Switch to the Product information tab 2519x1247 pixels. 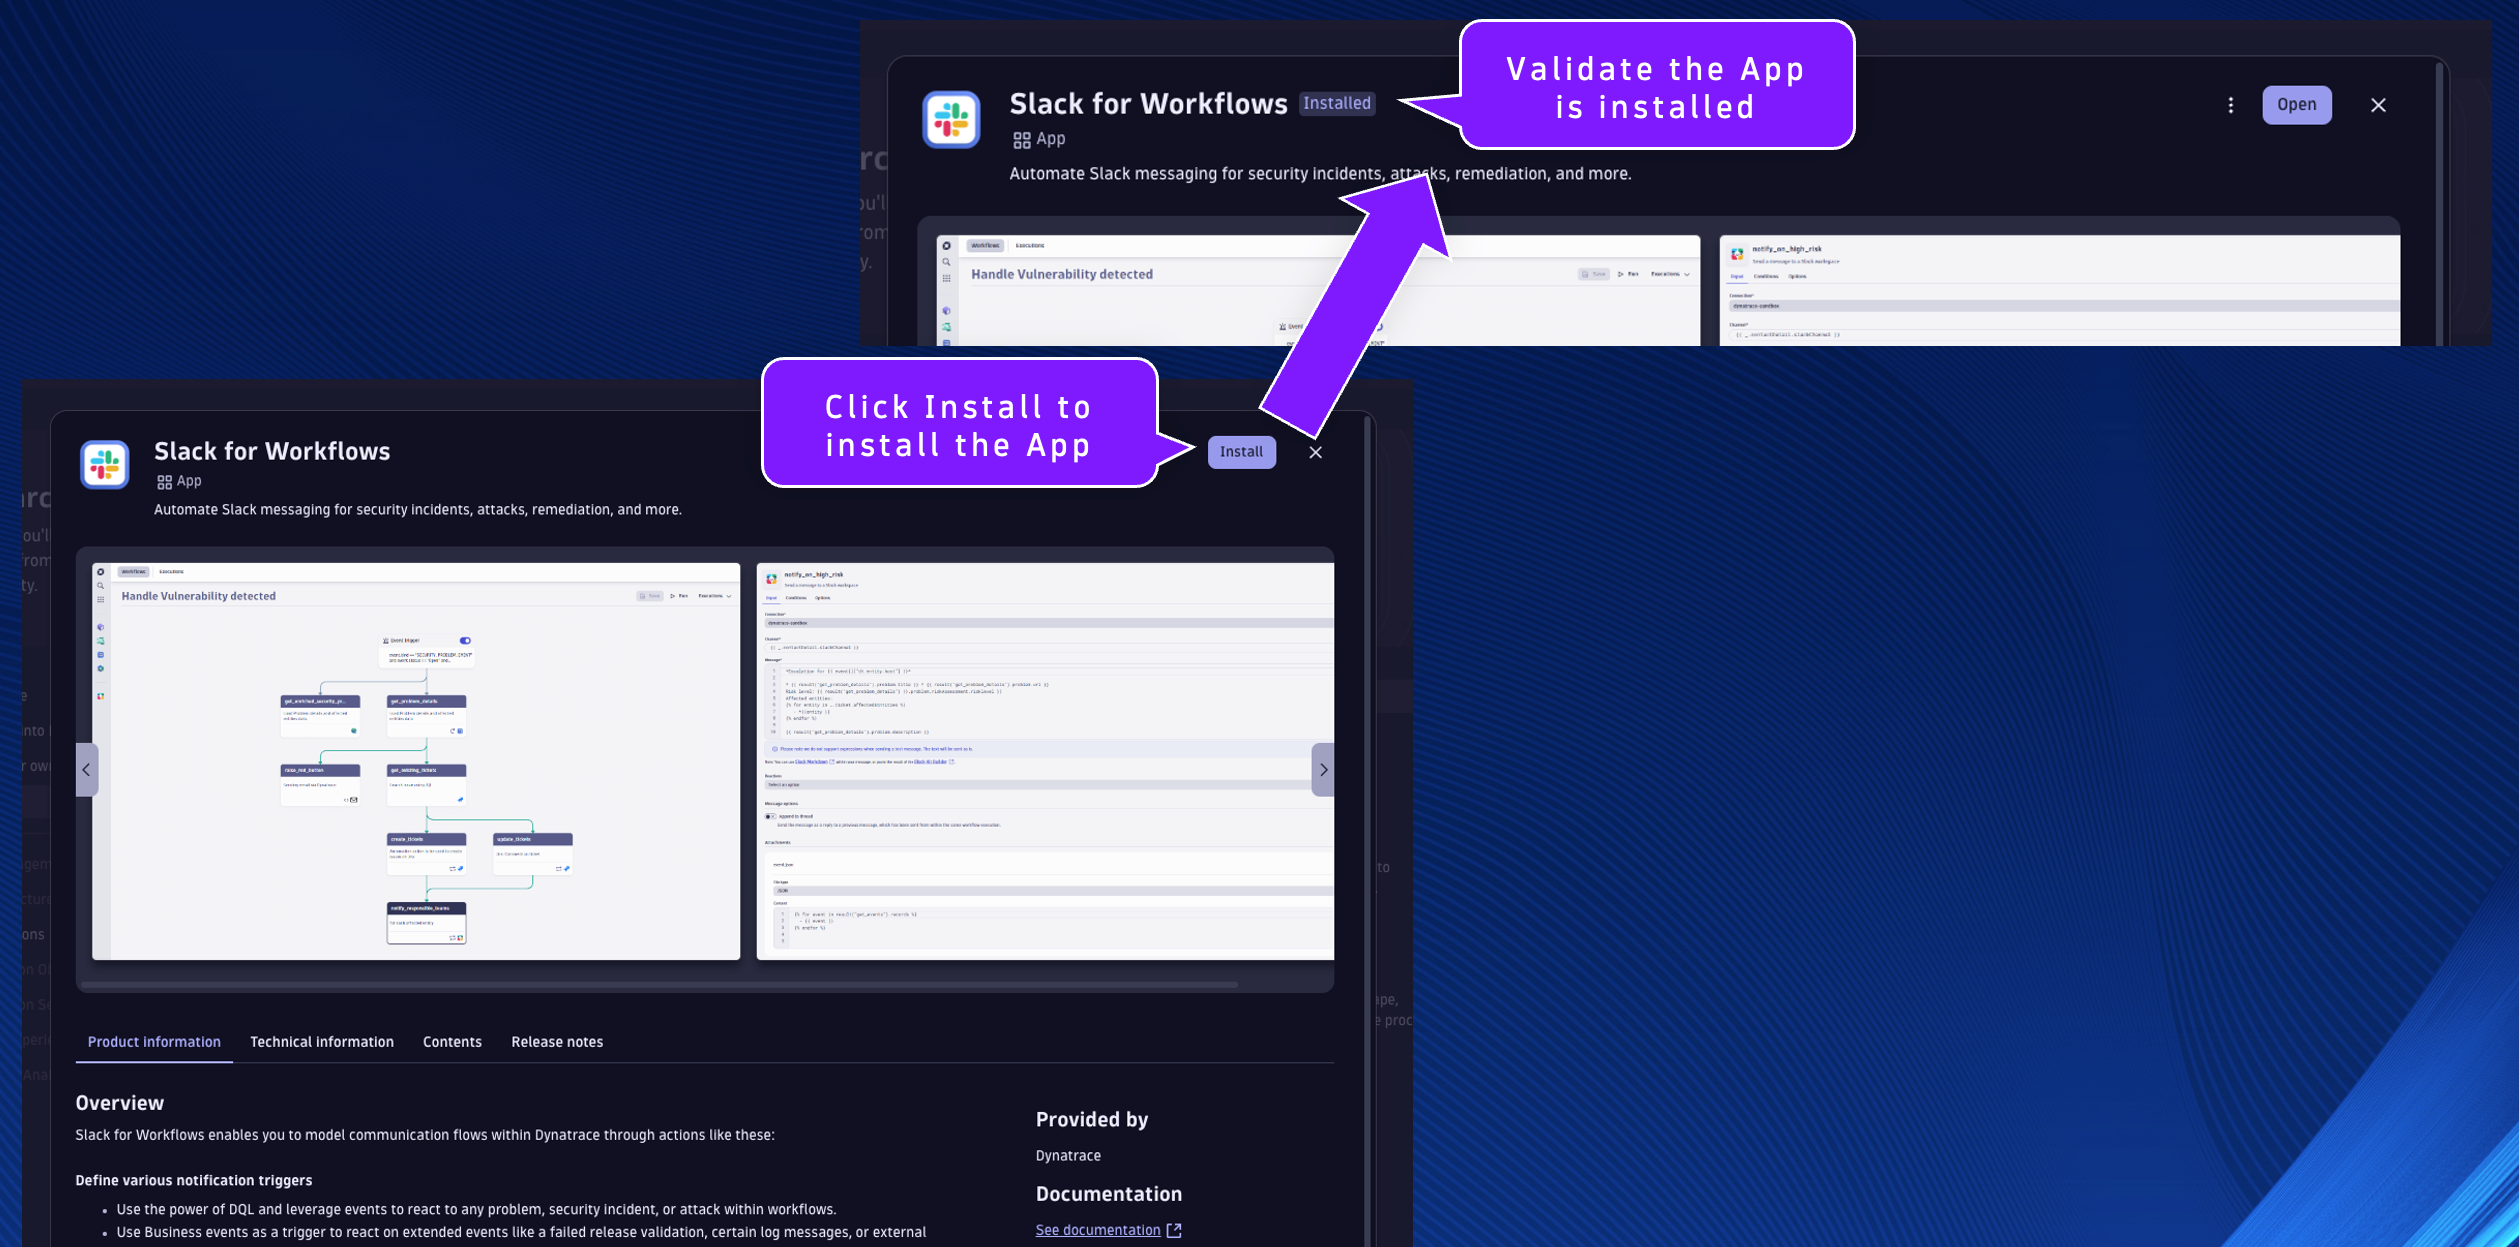pos(154,1042)
